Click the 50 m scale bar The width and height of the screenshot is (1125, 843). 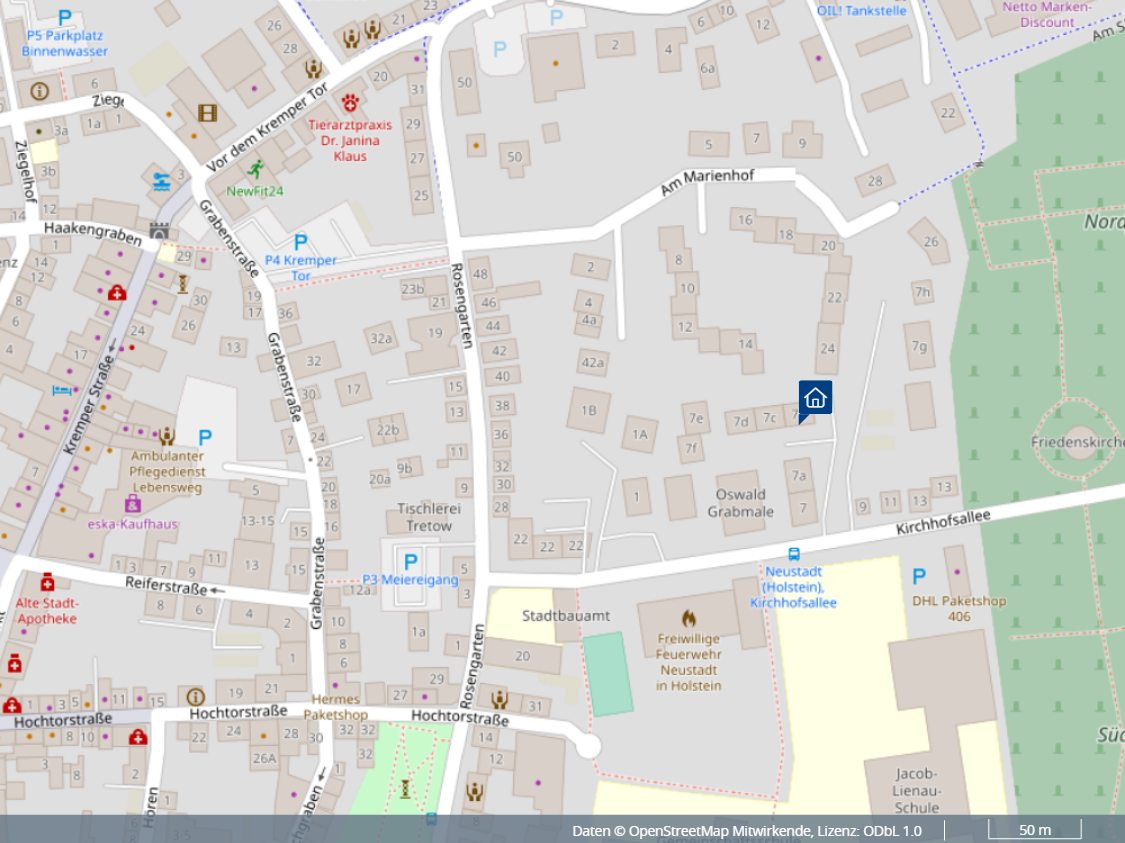point(1035,830)
